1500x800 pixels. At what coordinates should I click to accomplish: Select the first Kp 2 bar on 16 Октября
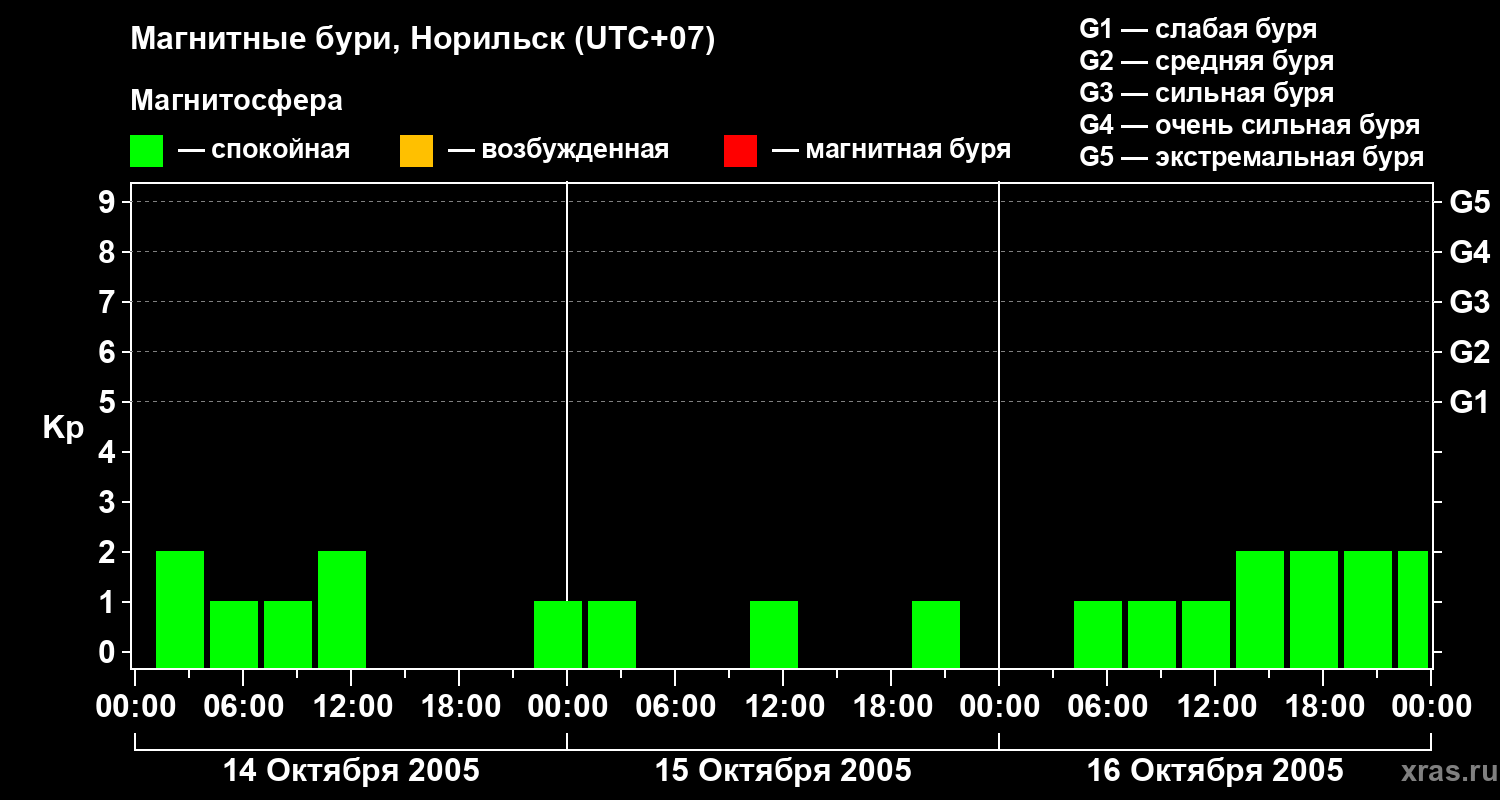tap(1260, 609)
